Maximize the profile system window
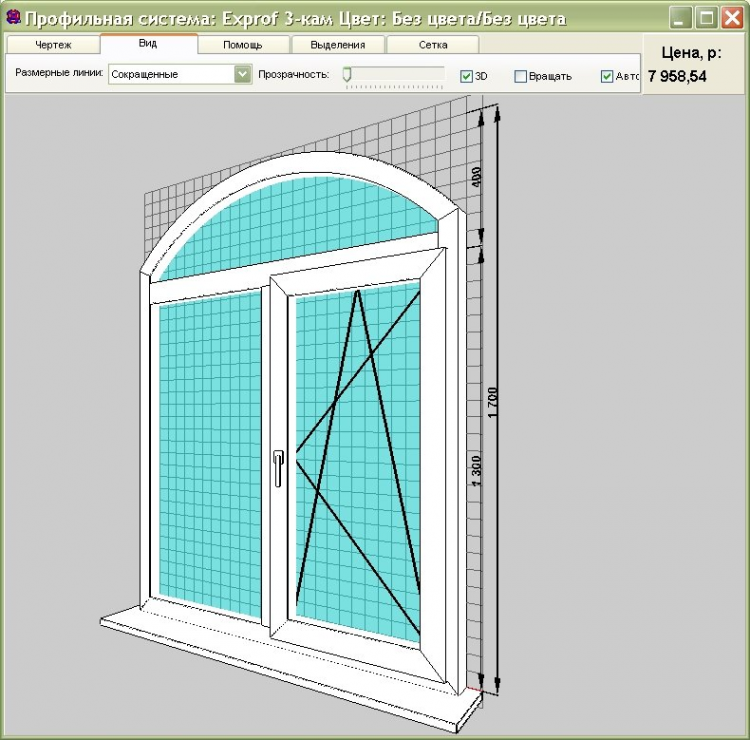This screenshot has width=750, height=740. 706,18
